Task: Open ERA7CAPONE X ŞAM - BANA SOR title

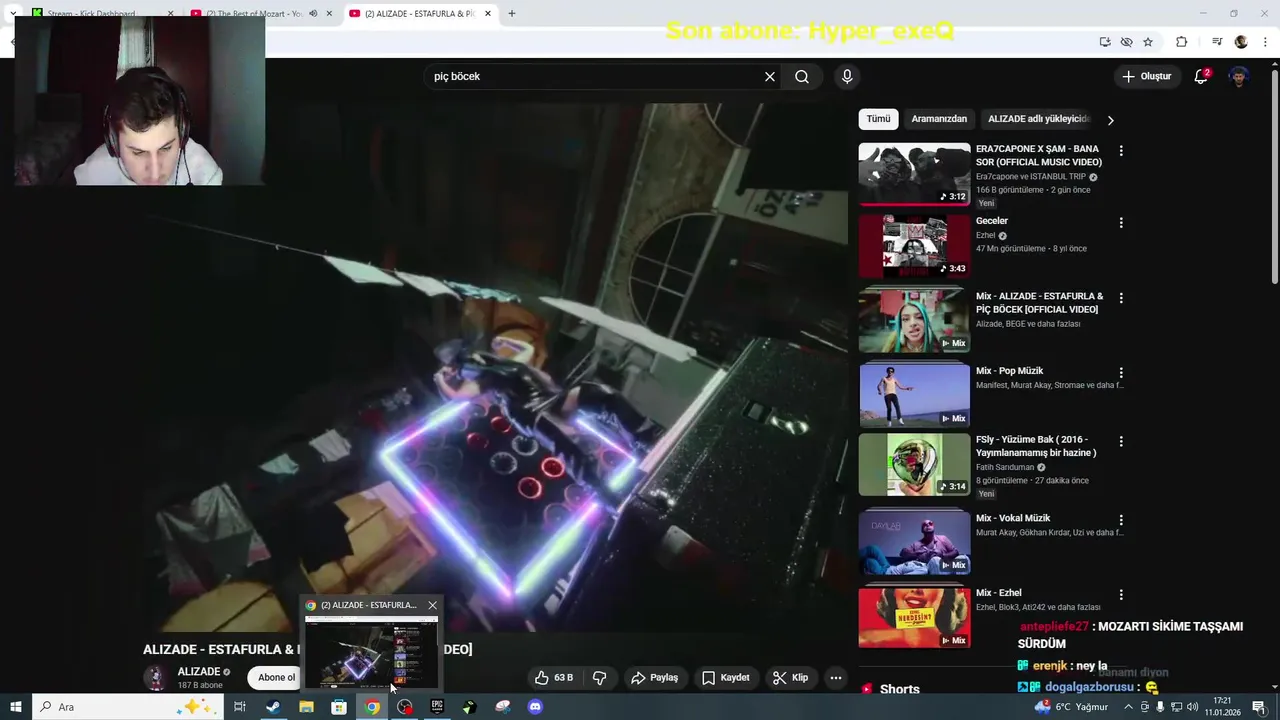Action: 1039,155
